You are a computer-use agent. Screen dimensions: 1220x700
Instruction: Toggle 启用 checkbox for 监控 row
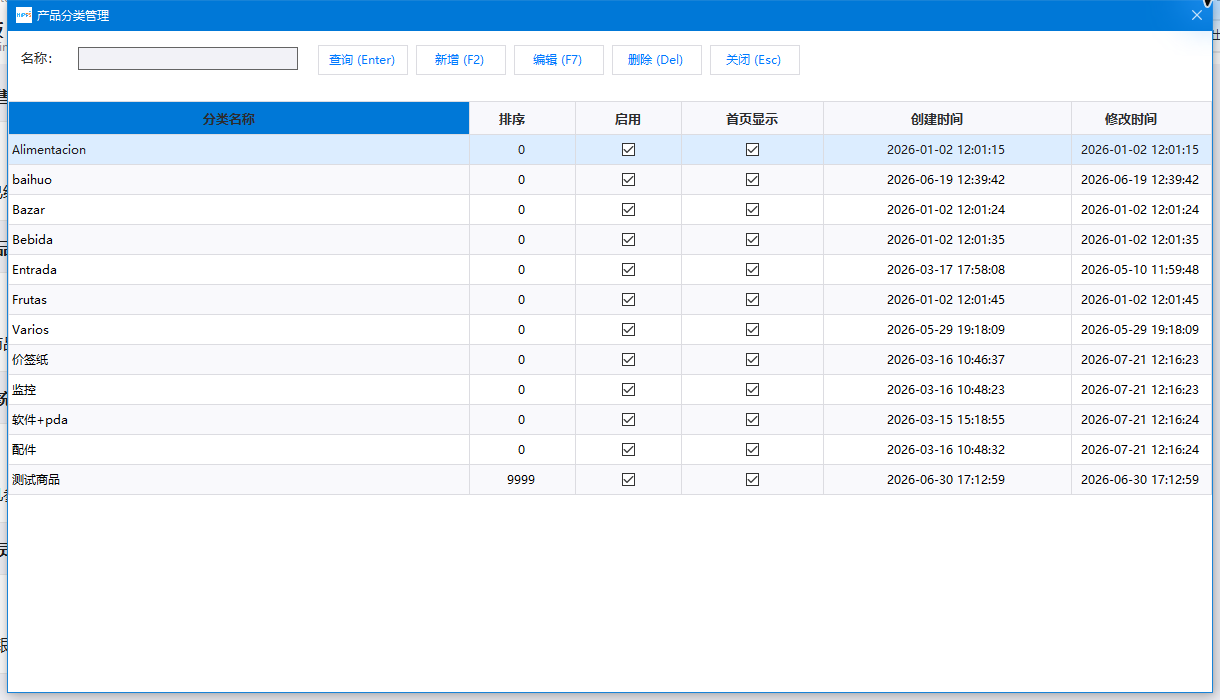(628, 390)
